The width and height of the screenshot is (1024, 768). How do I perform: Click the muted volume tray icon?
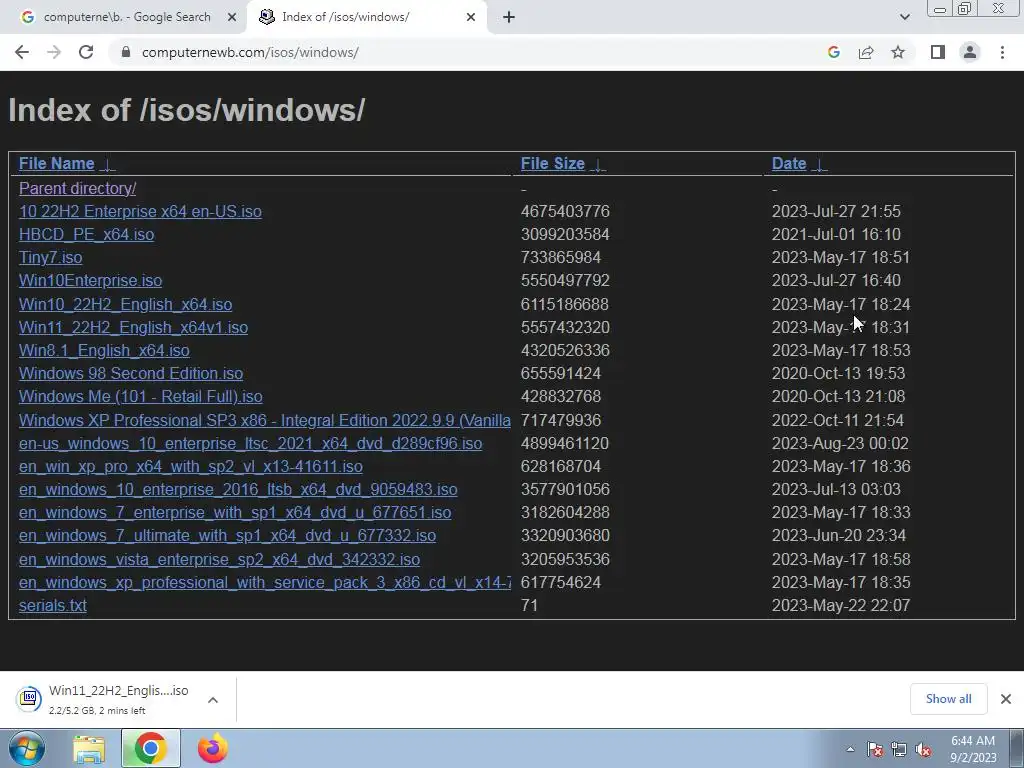923,749
